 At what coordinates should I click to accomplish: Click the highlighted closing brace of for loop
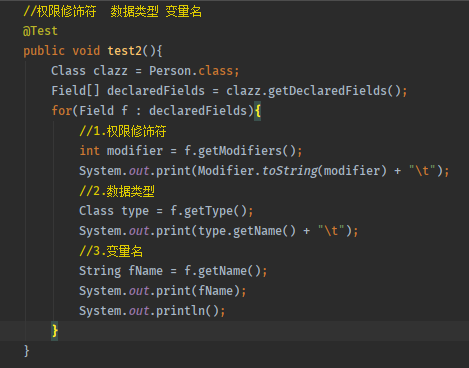click(55, 331)
